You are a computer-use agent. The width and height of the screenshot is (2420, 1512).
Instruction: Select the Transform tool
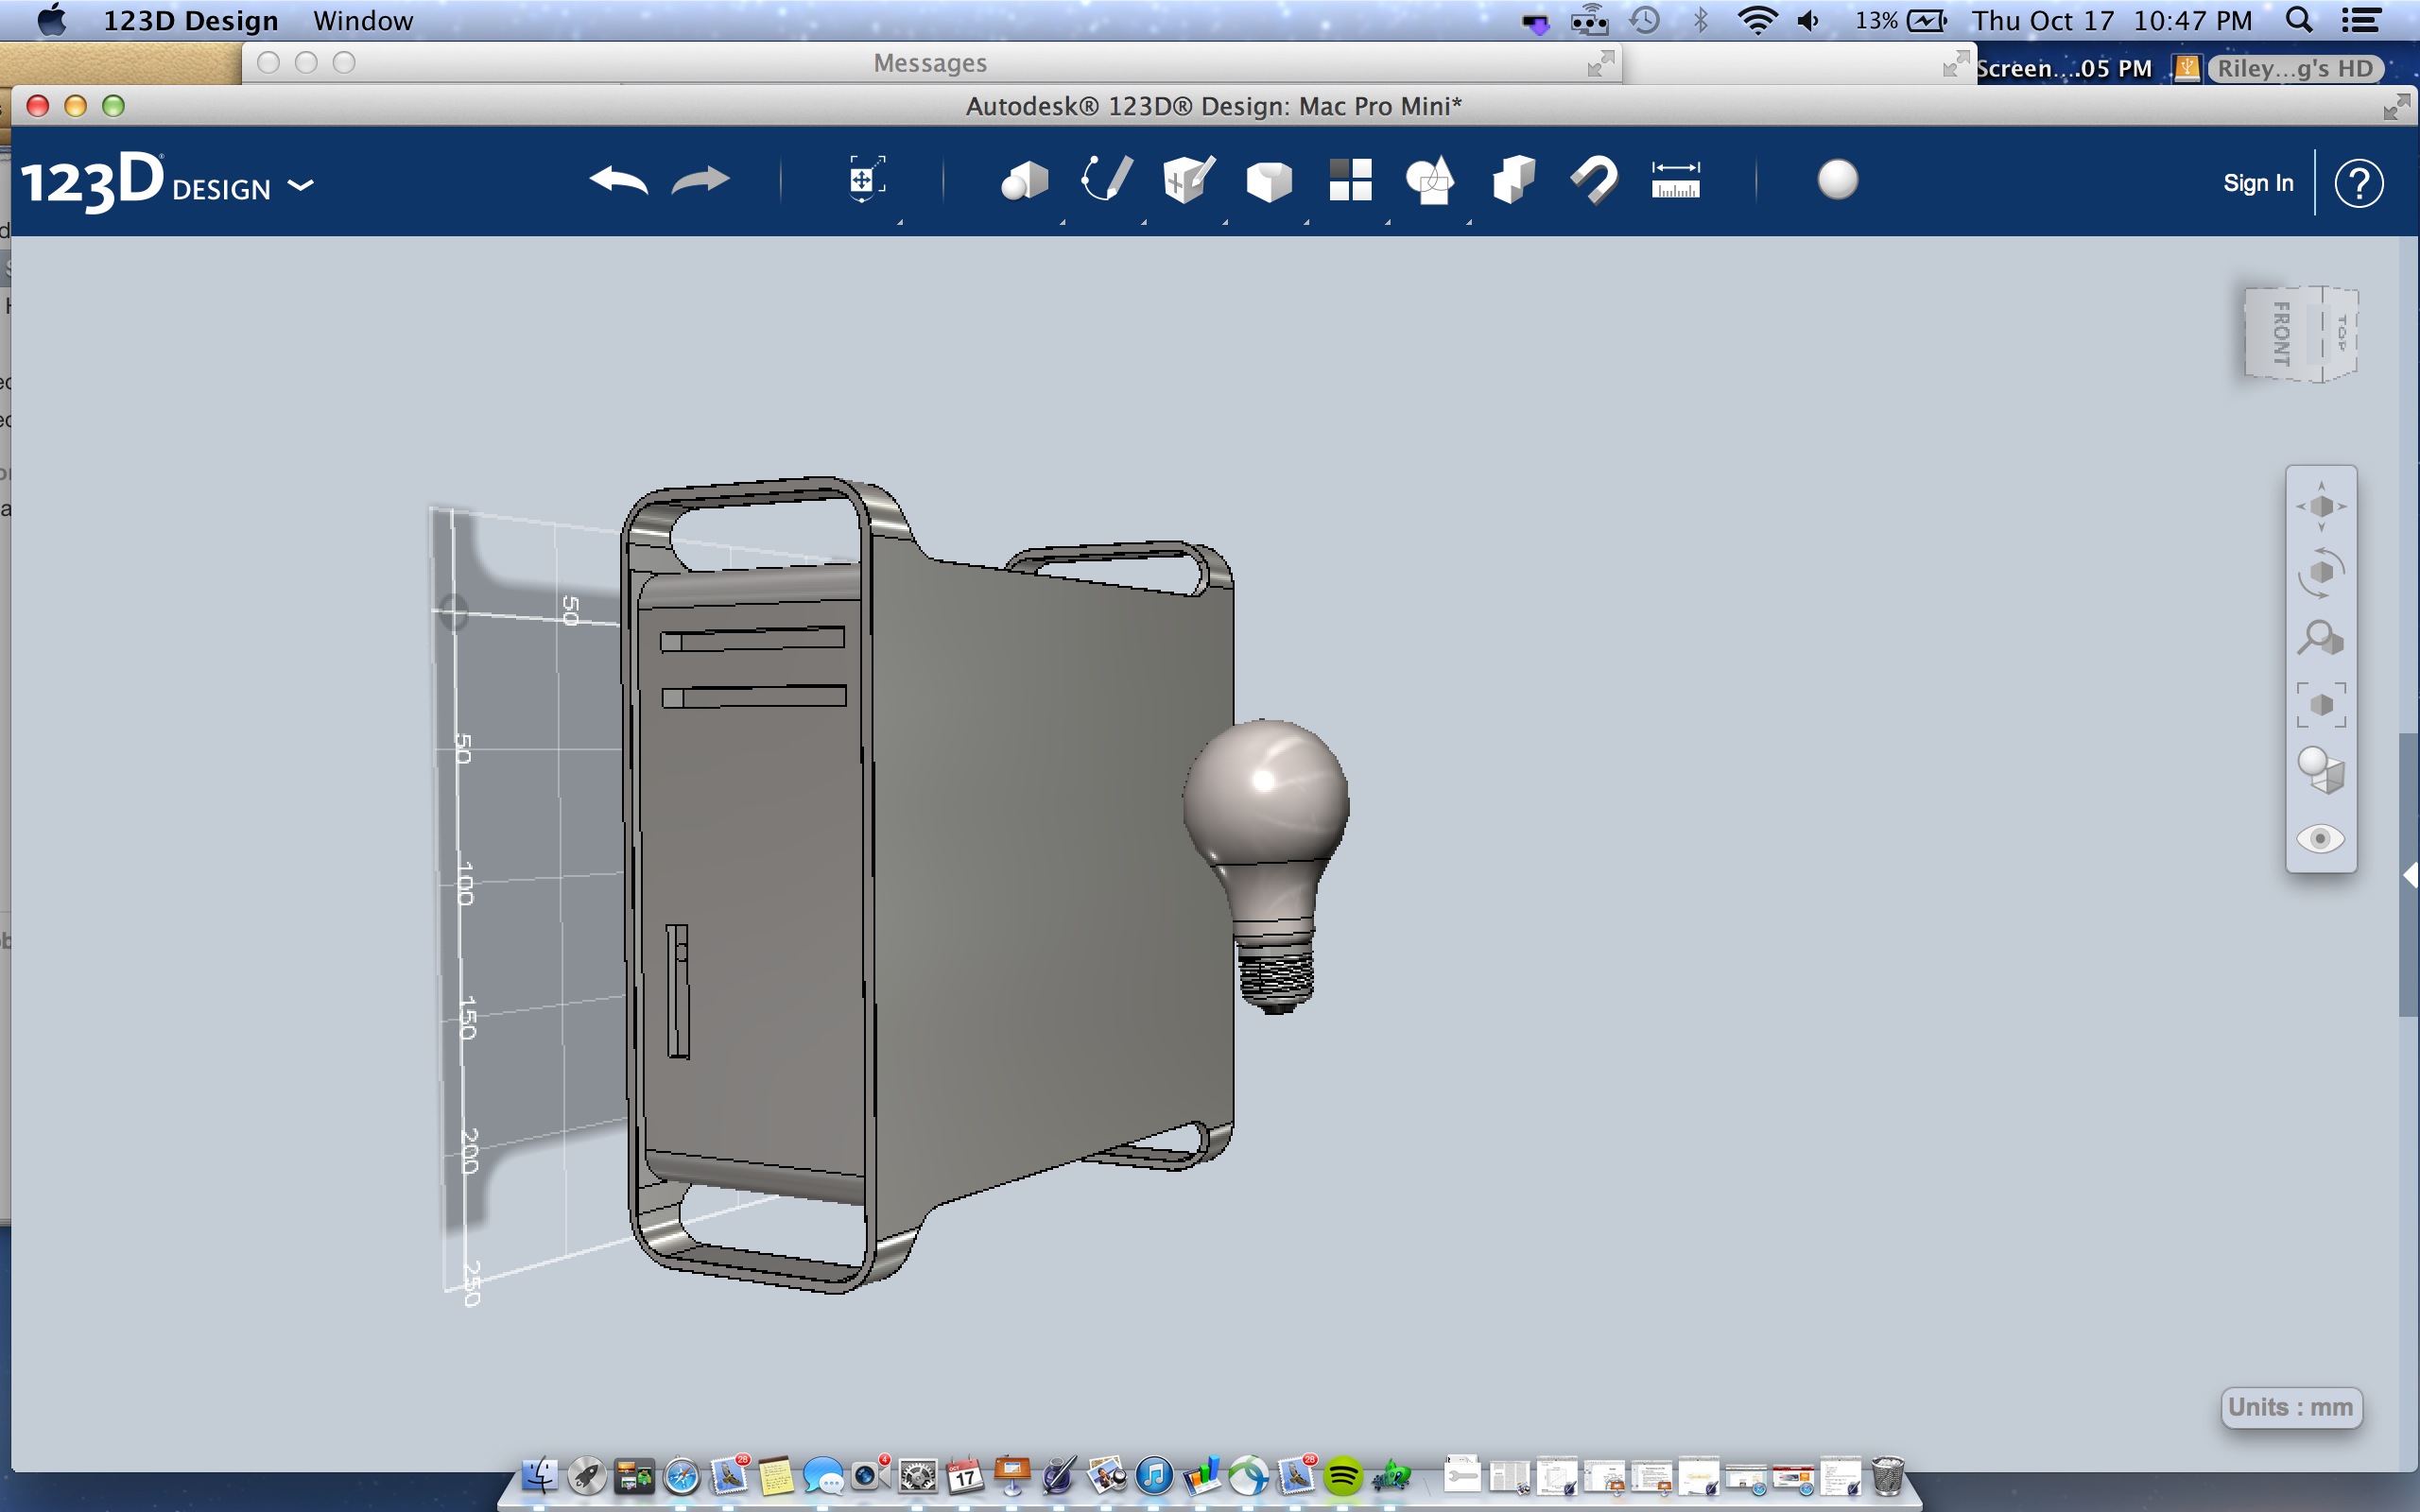866,180
